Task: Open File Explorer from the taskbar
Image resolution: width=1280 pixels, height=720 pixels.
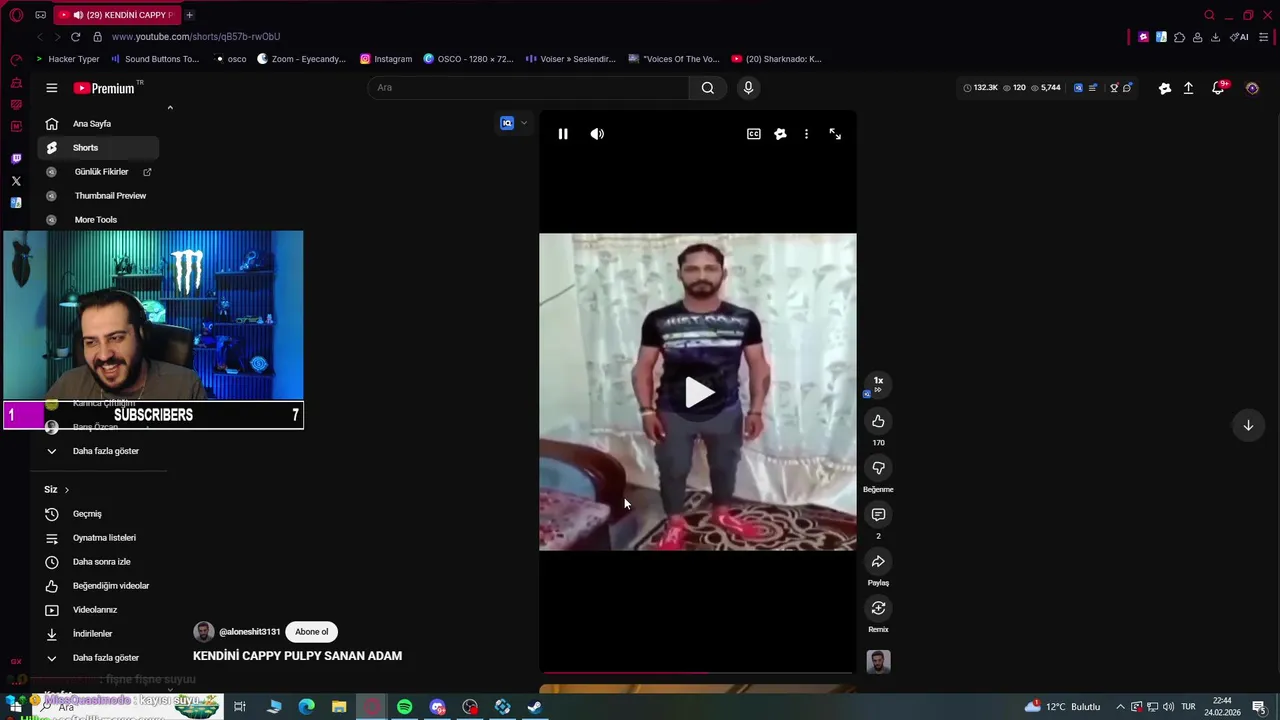Action: tap(339, 707)
